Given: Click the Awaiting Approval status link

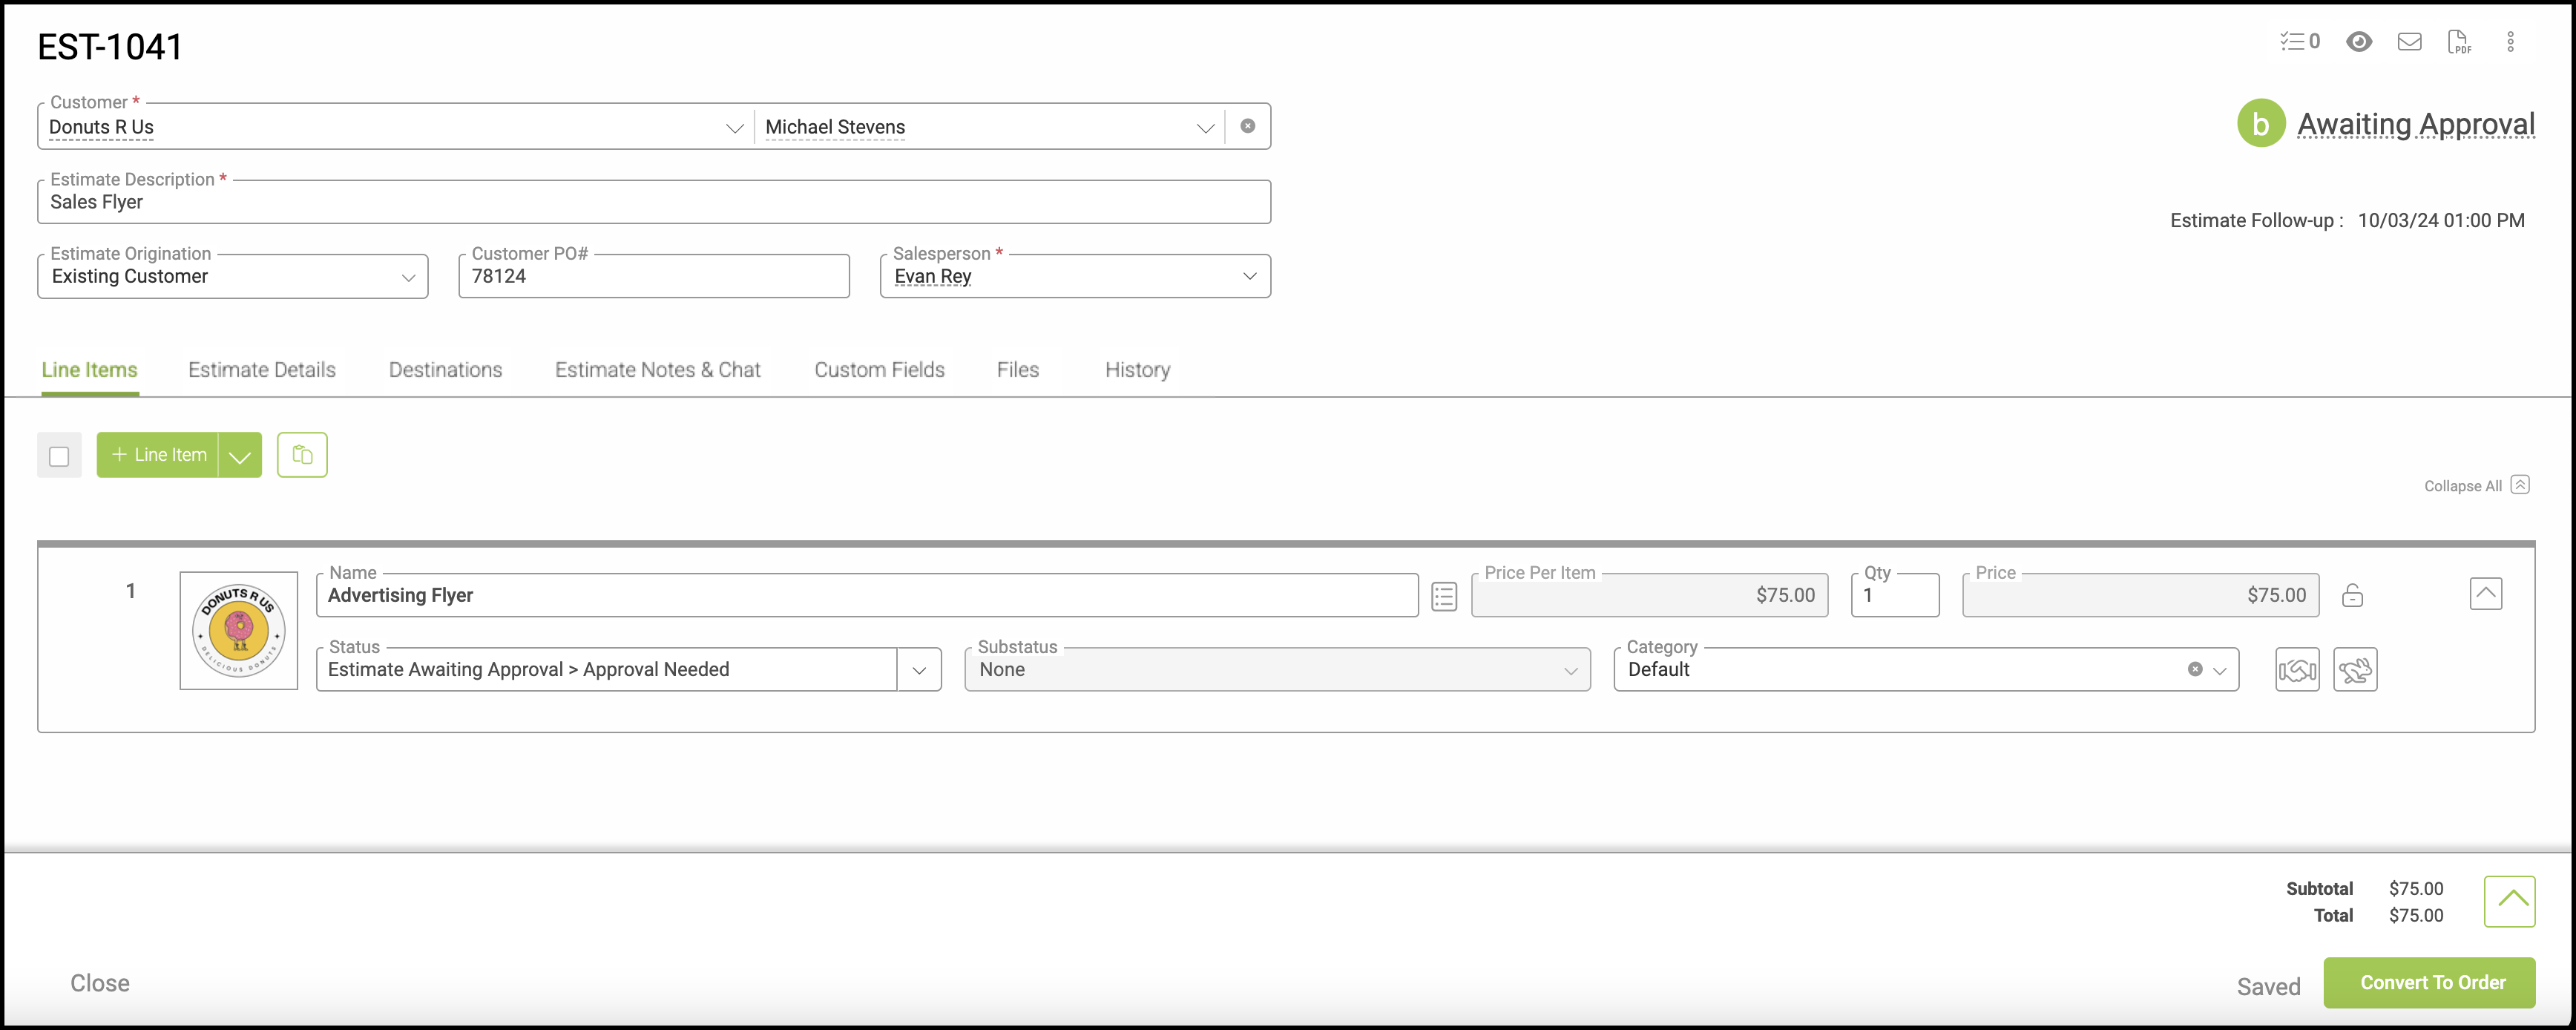Looking at the screenshot, I should tap(2415, 124).
